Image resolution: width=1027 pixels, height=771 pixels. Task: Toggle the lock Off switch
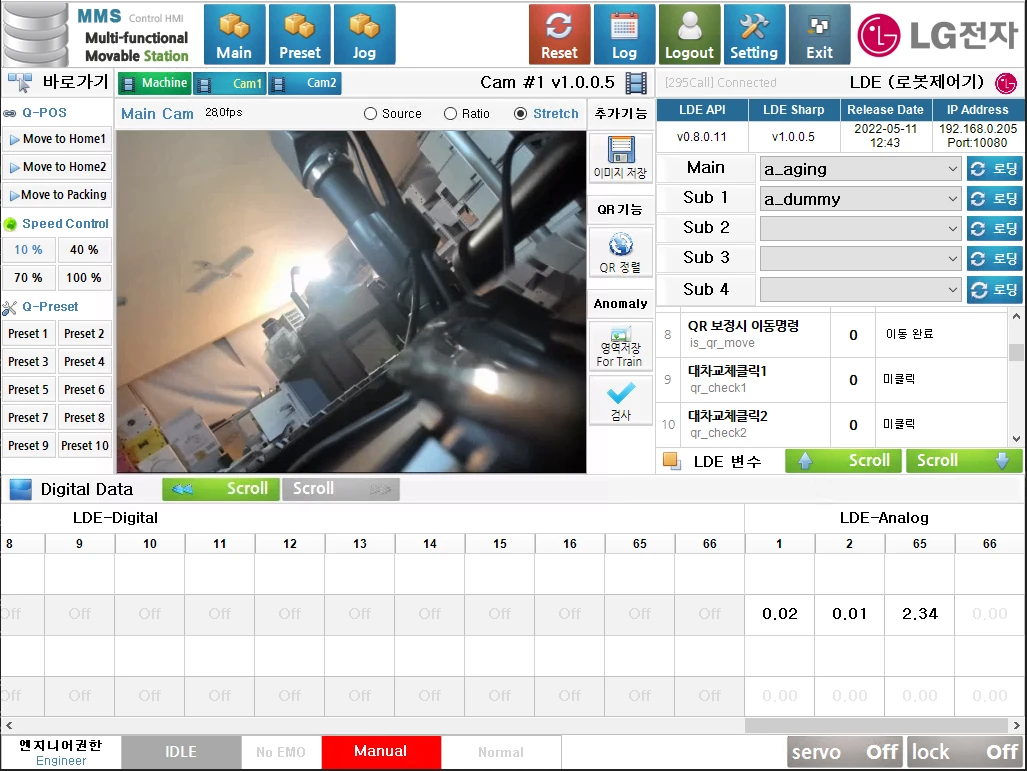[x=964, y=752]
